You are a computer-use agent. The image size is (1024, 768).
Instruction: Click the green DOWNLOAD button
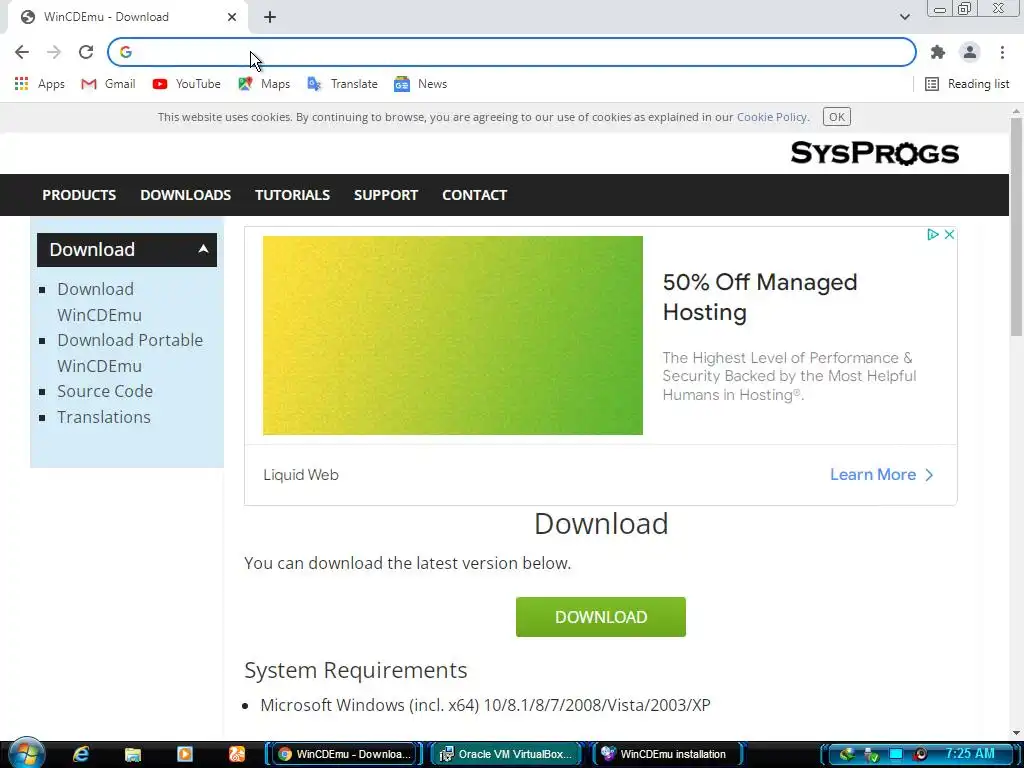pos(601,616)
